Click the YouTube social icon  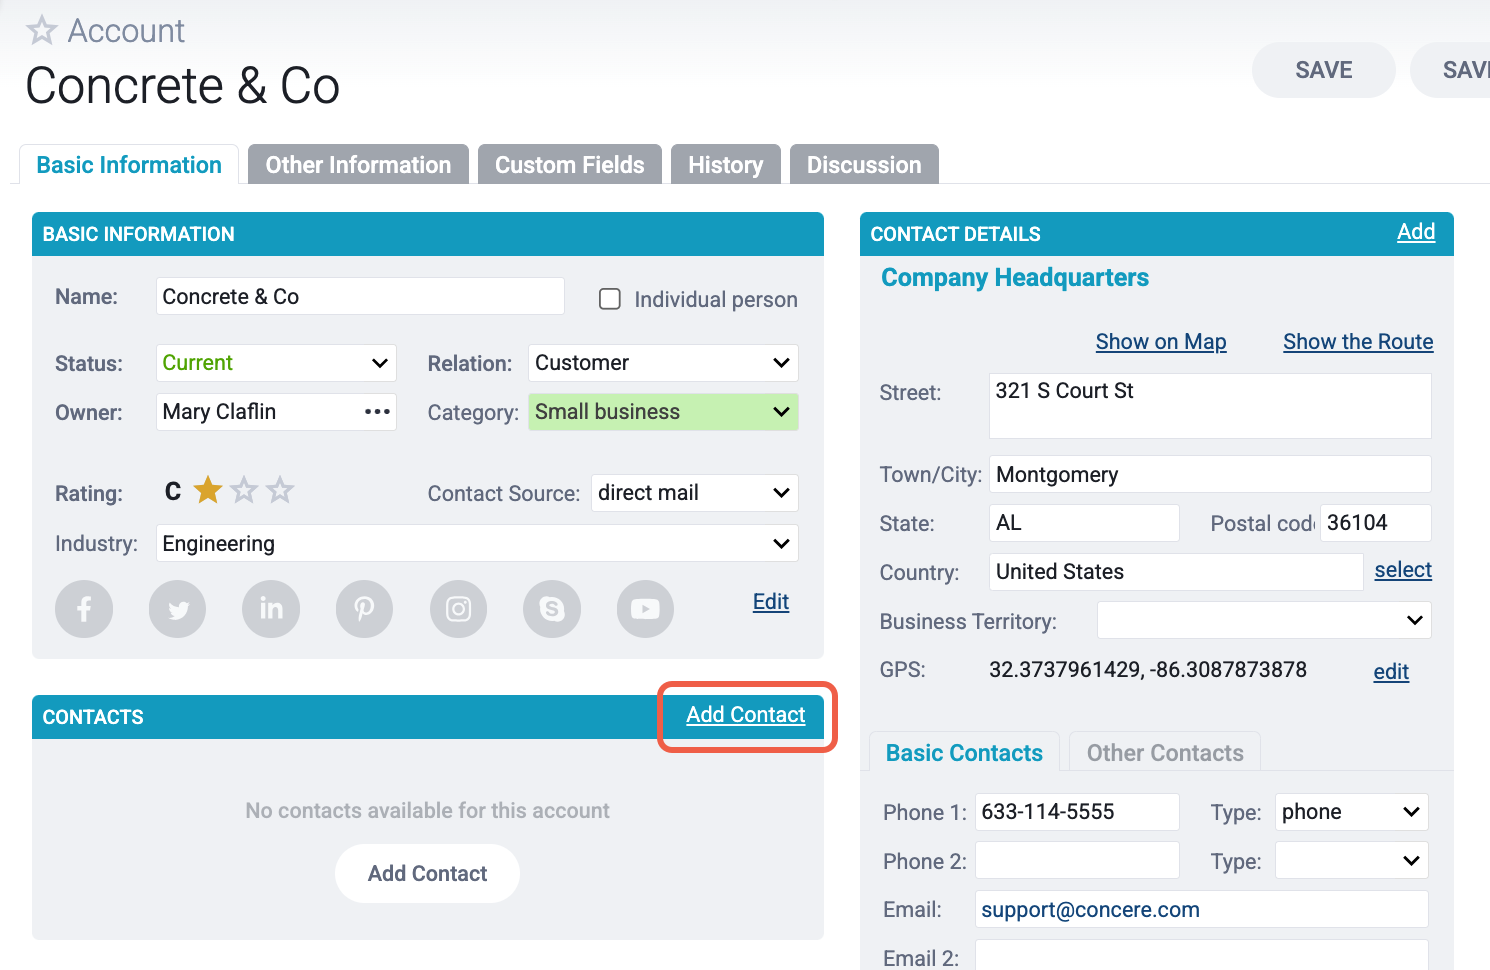click(645, 609)
